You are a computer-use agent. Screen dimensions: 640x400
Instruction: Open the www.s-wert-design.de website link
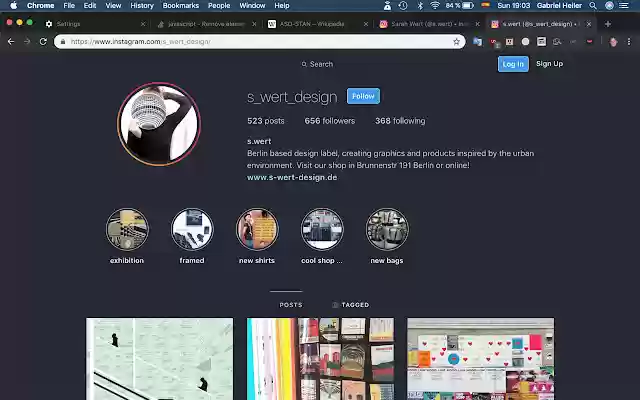(x=292, y=178)
